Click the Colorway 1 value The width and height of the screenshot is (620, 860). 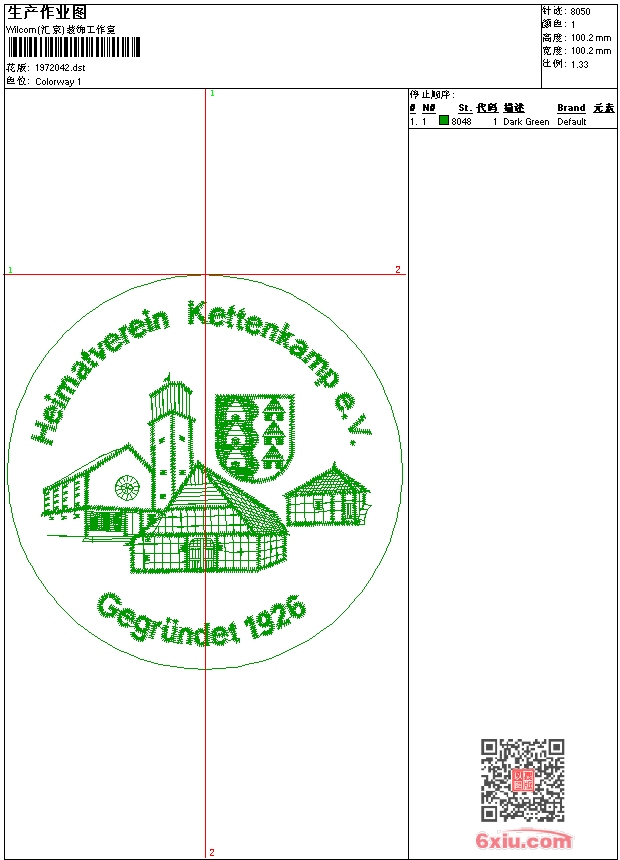tap(58, 82)
